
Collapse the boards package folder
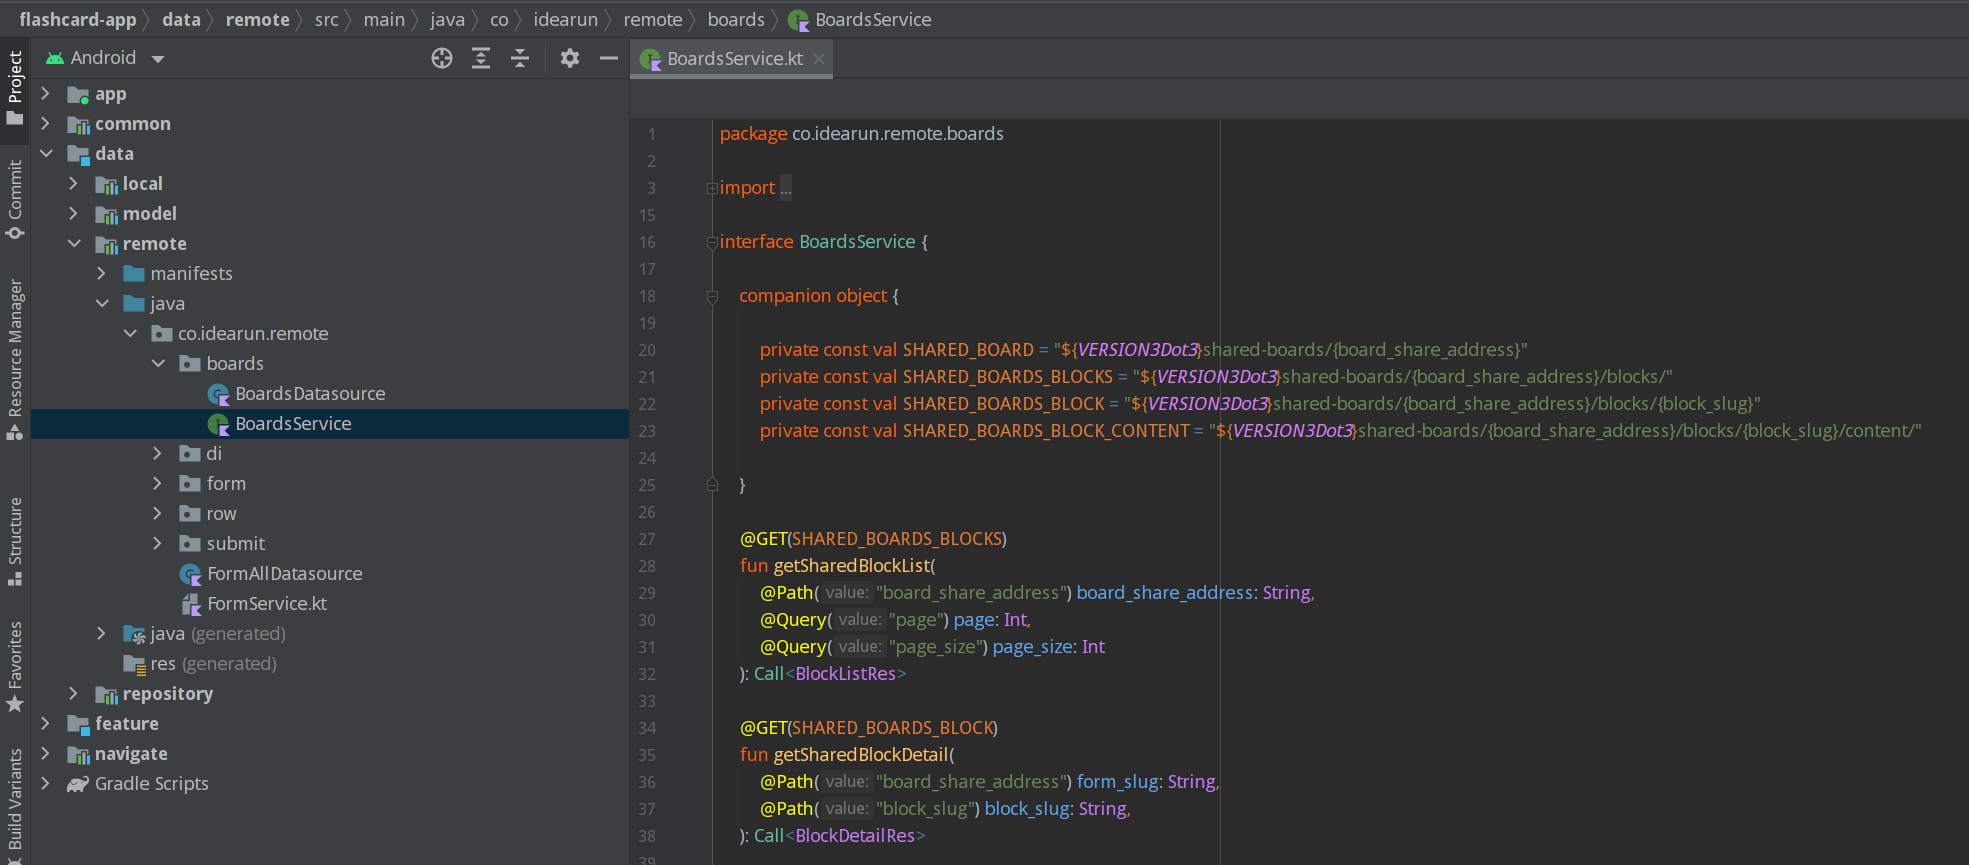(158, 364)
